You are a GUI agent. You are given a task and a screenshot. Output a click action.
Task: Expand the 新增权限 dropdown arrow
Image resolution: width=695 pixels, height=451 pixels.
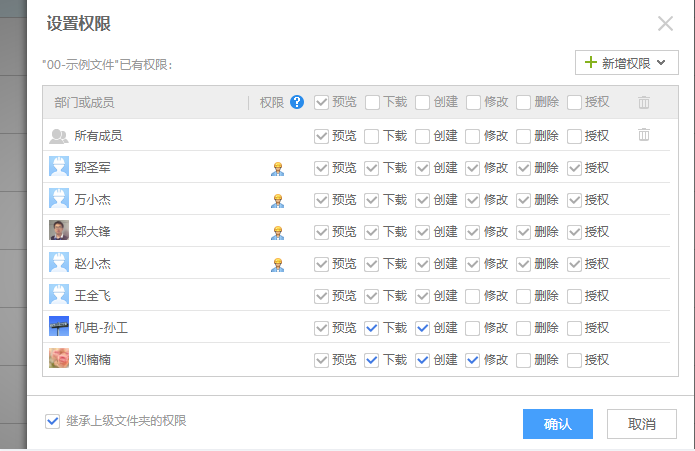click(x=661, y=63)
